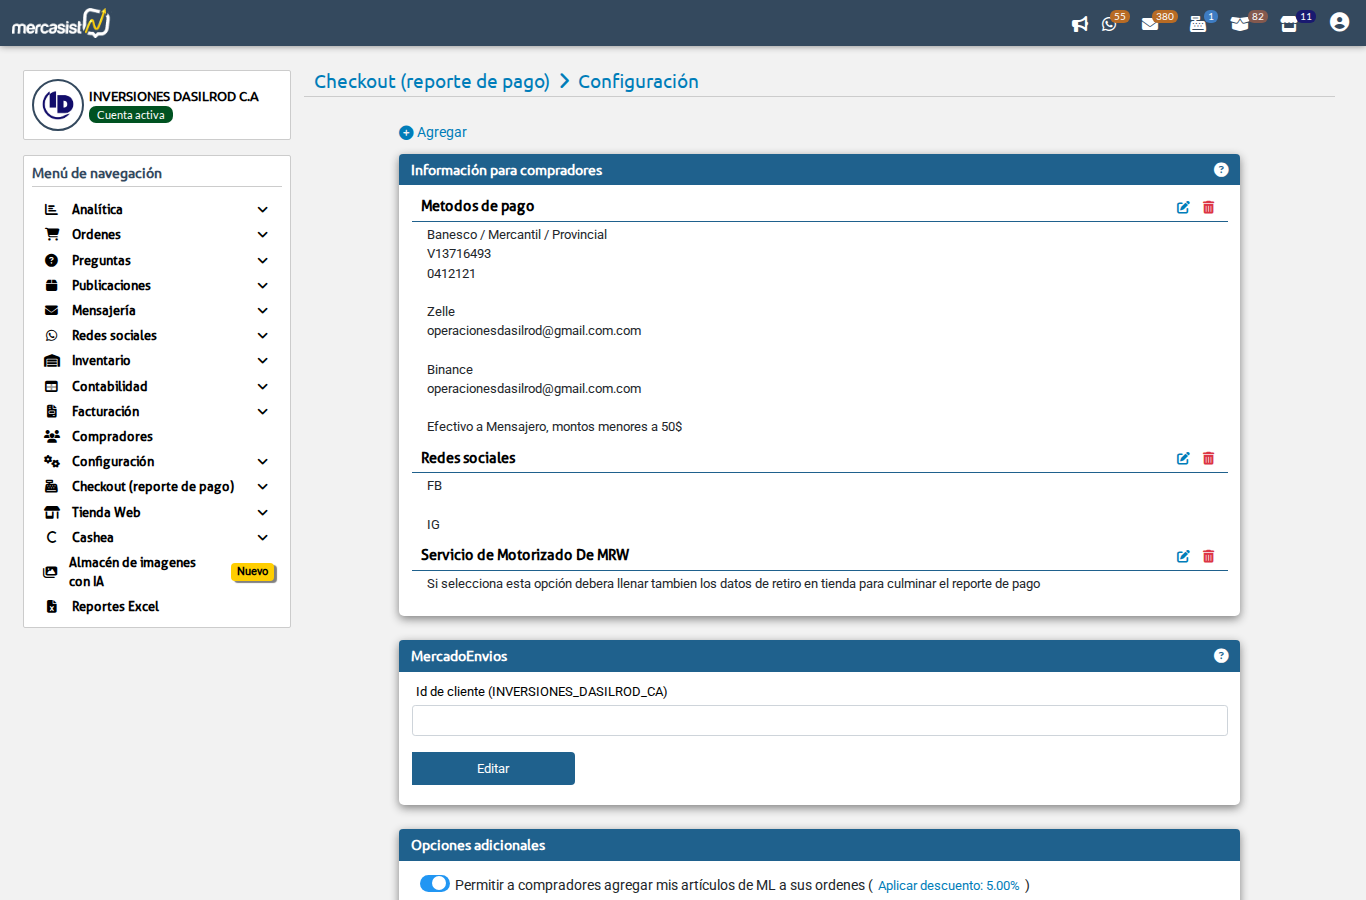Open the store icon showing 11 alerts

click(1288, 23)
